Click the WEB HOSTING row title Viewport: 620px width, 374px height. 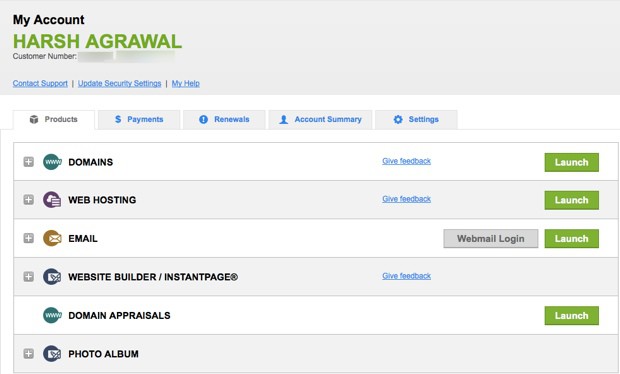coord(102,200)
